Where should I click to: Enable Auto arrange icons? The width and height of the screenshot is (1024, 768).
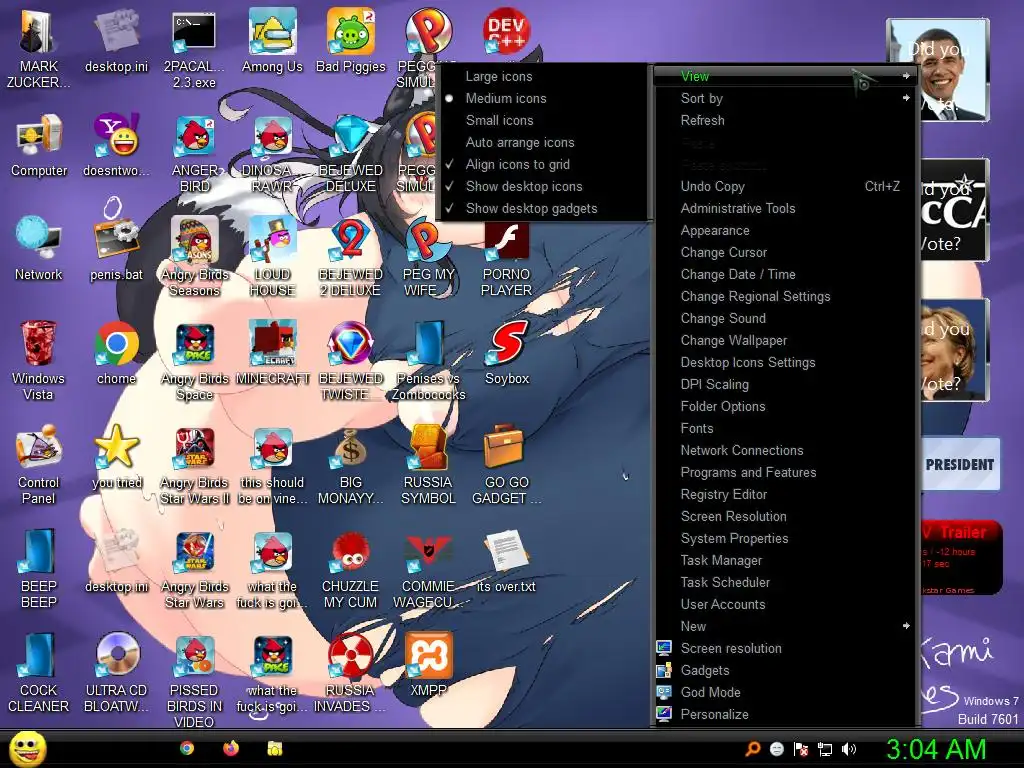click(x=544, y=142)
